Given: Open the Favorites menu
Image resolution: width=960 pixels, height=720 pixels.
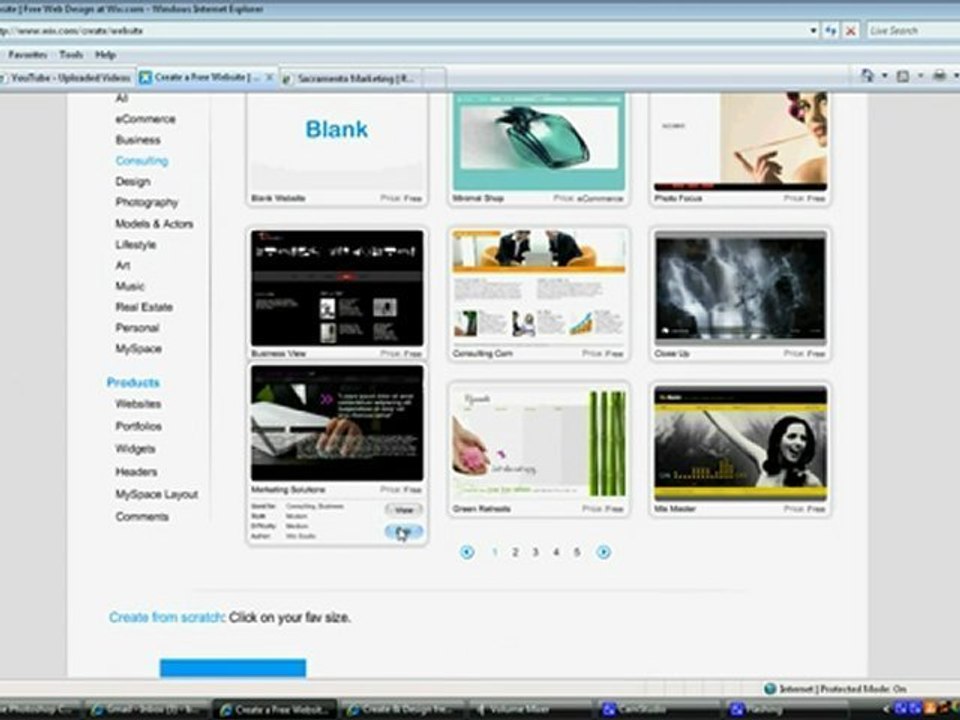Looking at the screenshot, I should 28,54.
